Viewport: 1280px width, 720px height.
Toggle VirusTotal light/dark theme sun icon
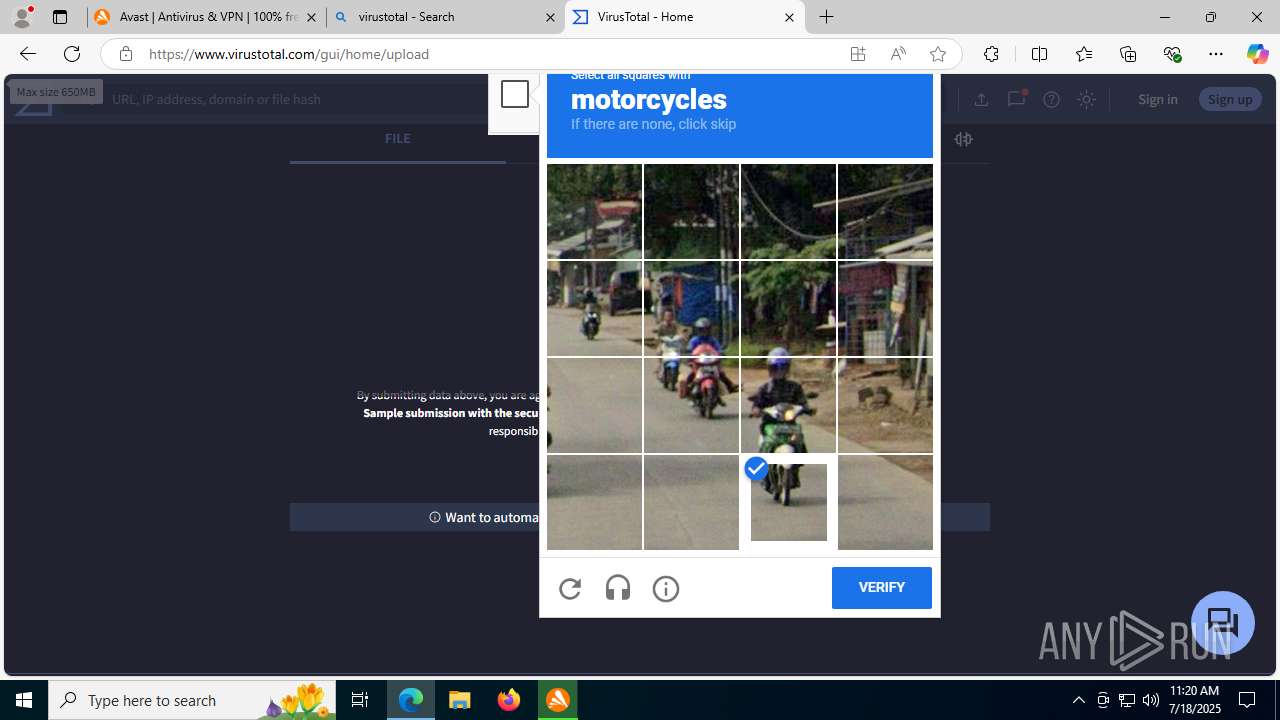(1086, 99)
